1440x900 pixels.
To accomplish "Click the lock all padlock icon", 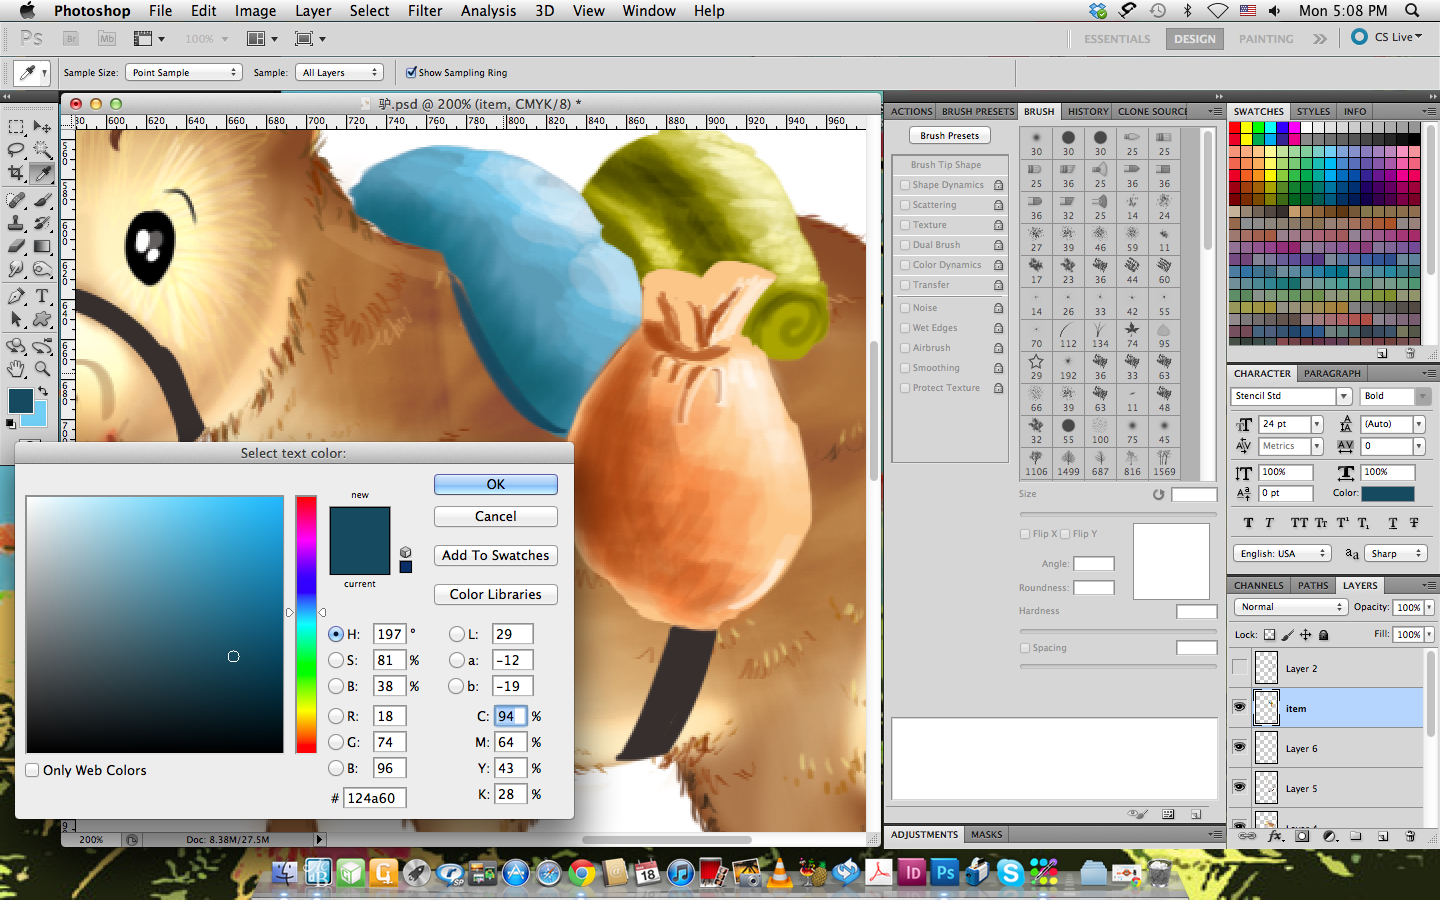I will click(x=1324, y=635).
